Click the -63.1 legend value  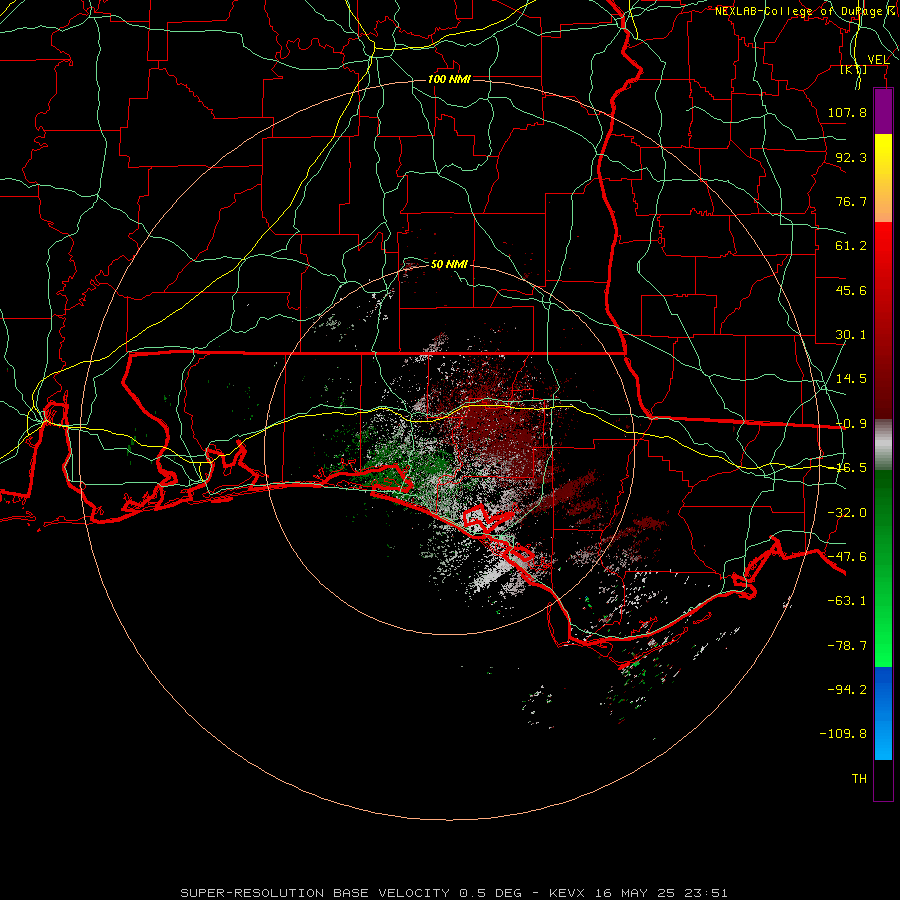(847, 601)
